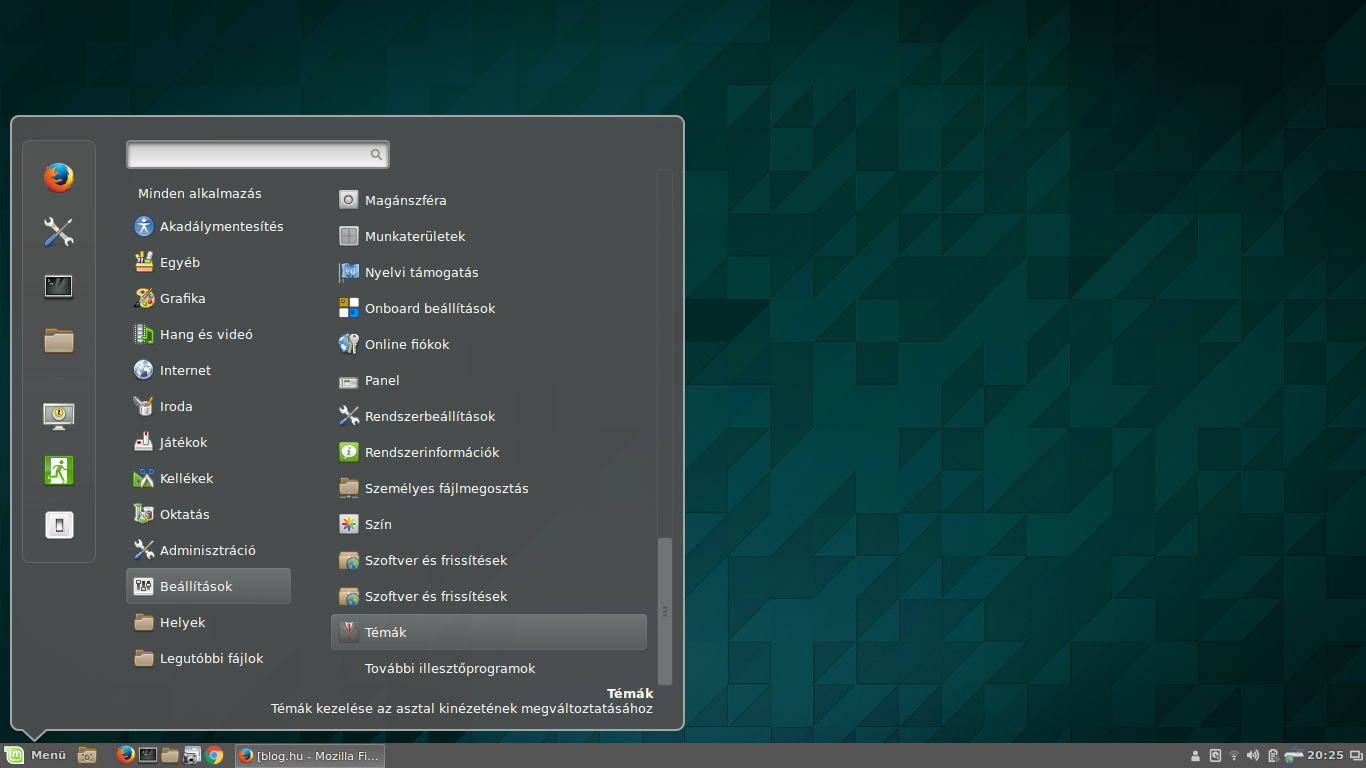
Task: Open Rendszerinformációk entry
Action: (x=489, y=452)
